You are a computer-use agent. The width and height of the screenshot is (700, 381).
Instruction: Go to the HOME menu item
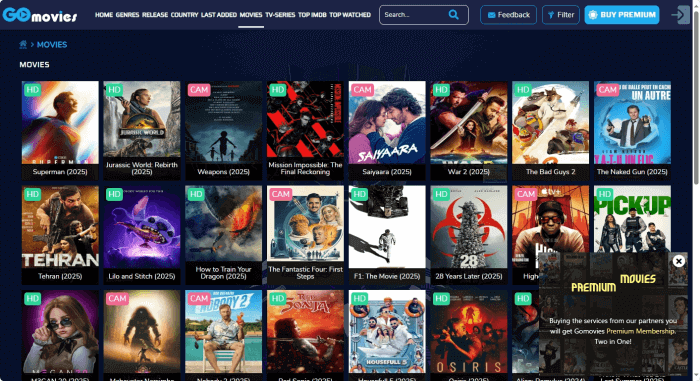[104, 15]
